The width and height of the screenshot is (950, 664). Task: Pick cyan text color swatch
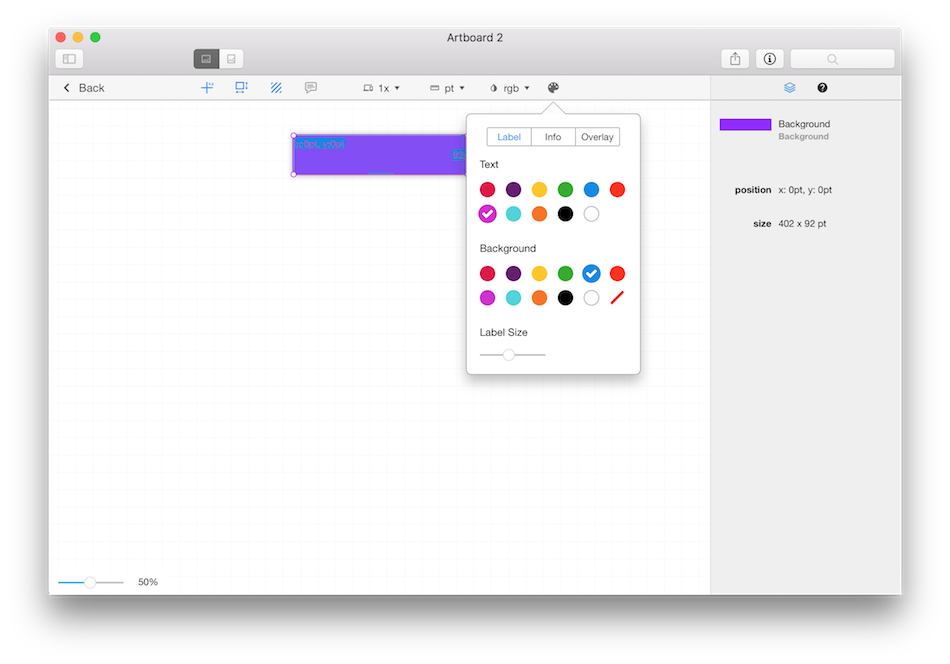click(x=513, y=214)
